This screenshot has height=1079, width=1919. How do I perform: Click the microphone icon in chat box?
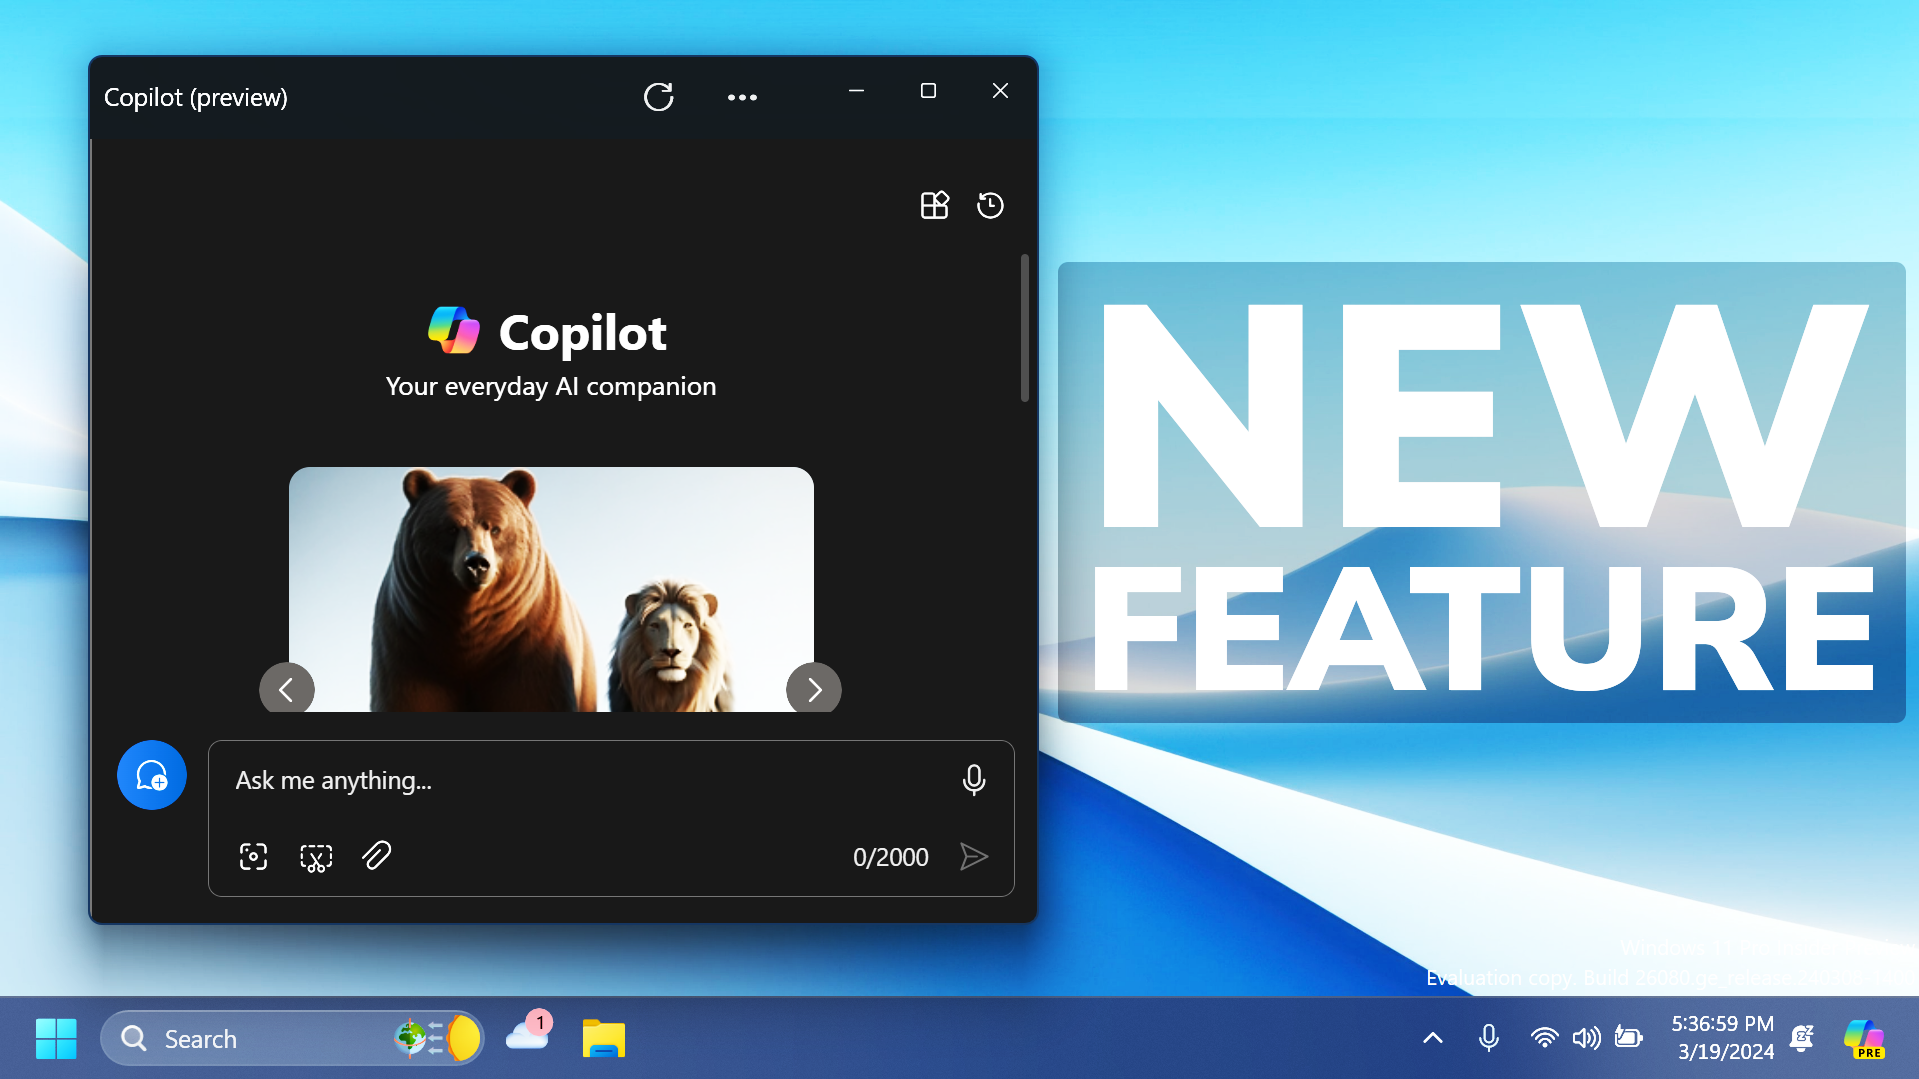click(973, 780)
